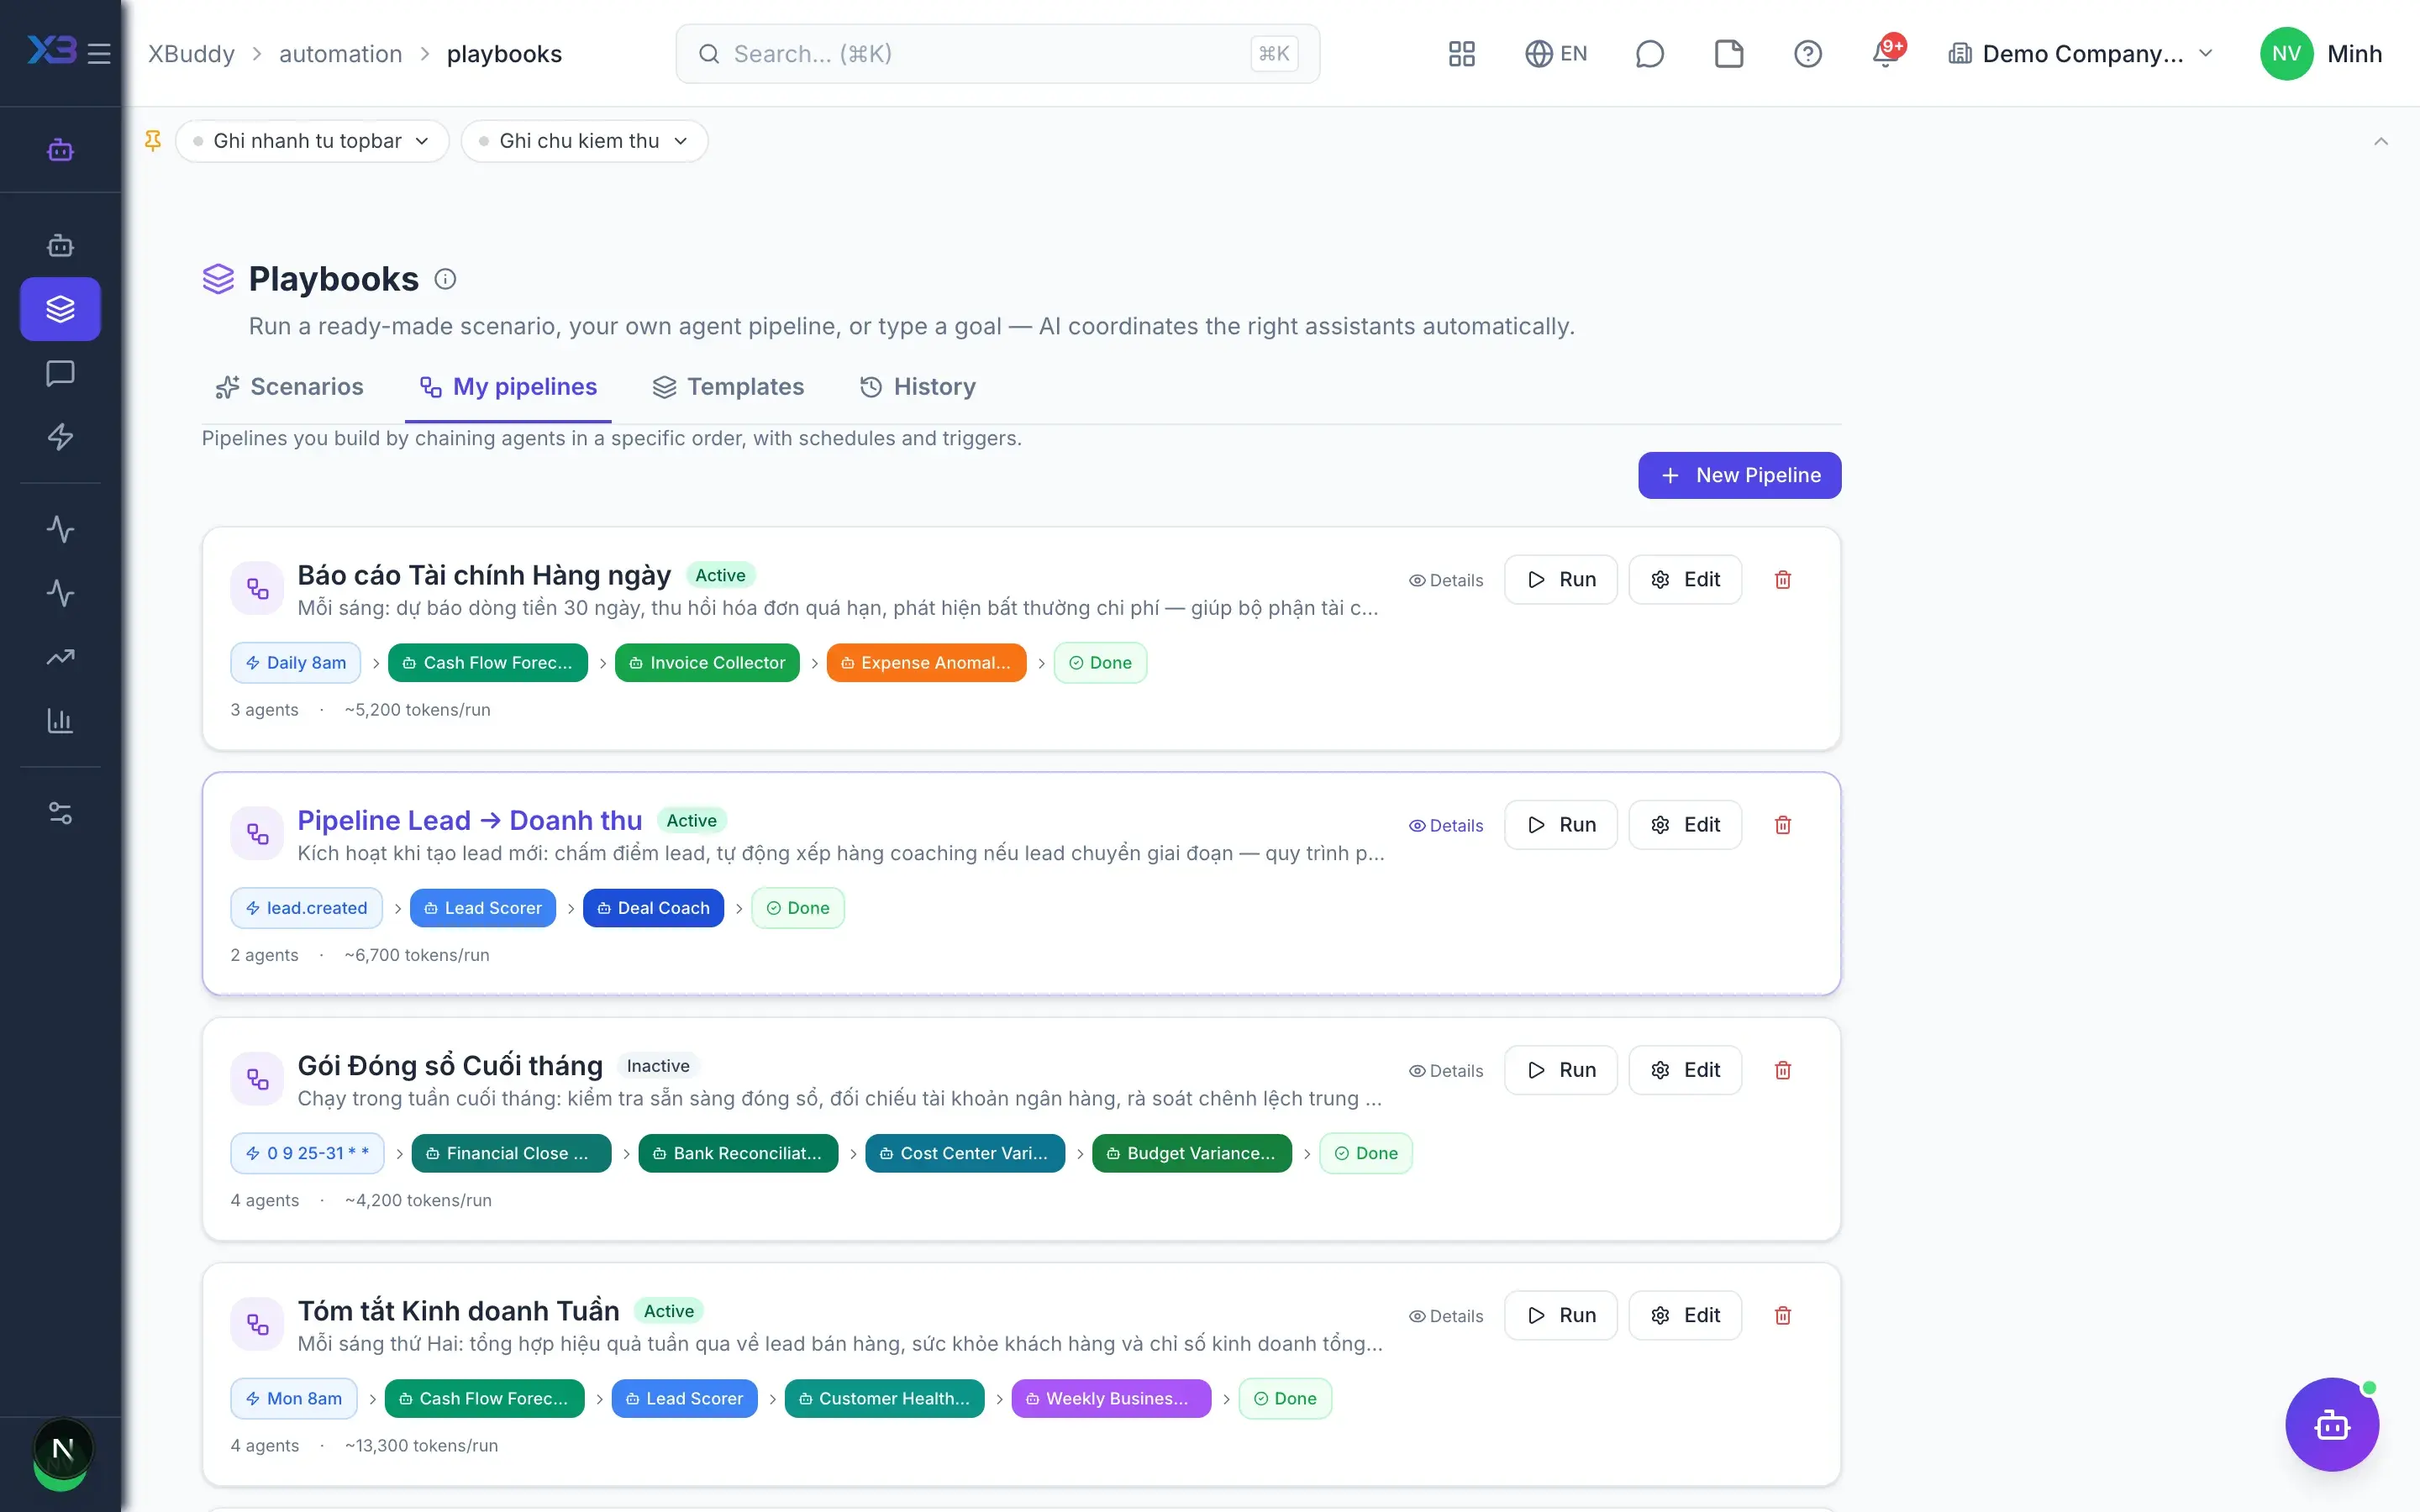Image resolution: width=2420 pixels, height=1512 pixels.
Task: Open the Pipeline Lead → Doanh thu title link
Action: pyautogui.click(x=470, y=820)
